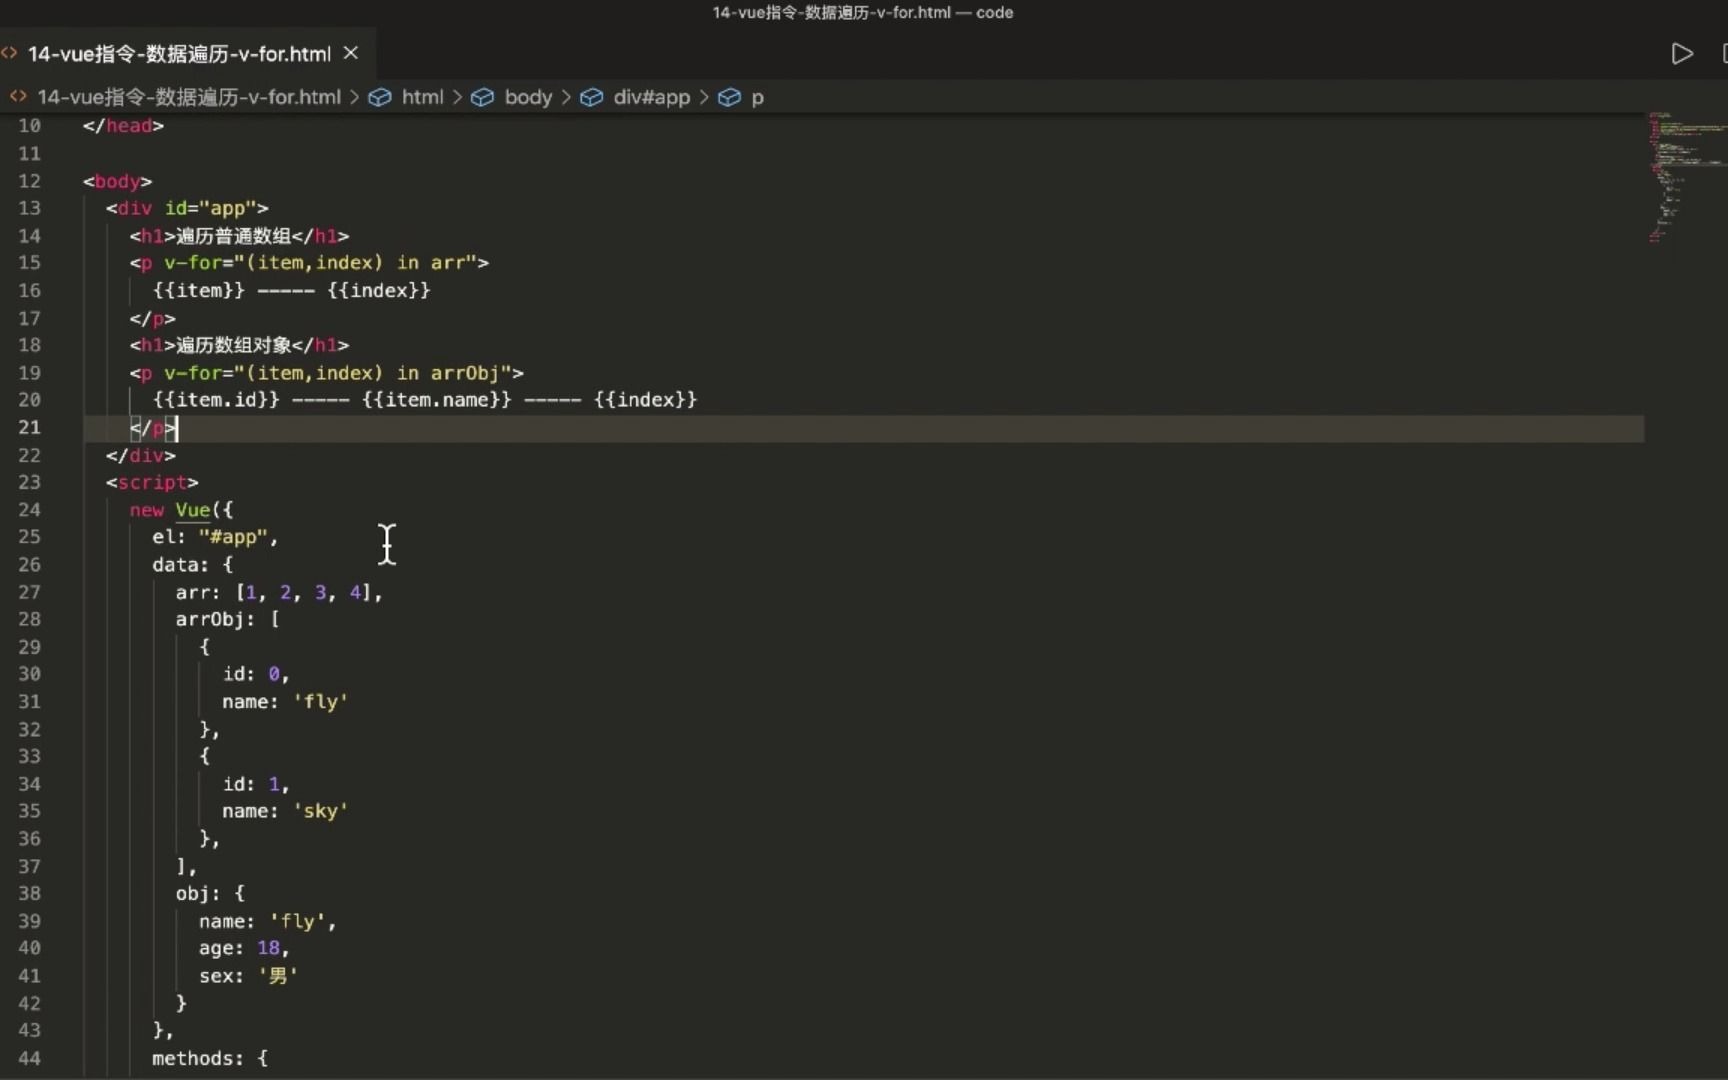Open the body breadcrumb segment
Image resolution: width=1728 pixels, height=1080 pixels.
(x=528, y=97)
